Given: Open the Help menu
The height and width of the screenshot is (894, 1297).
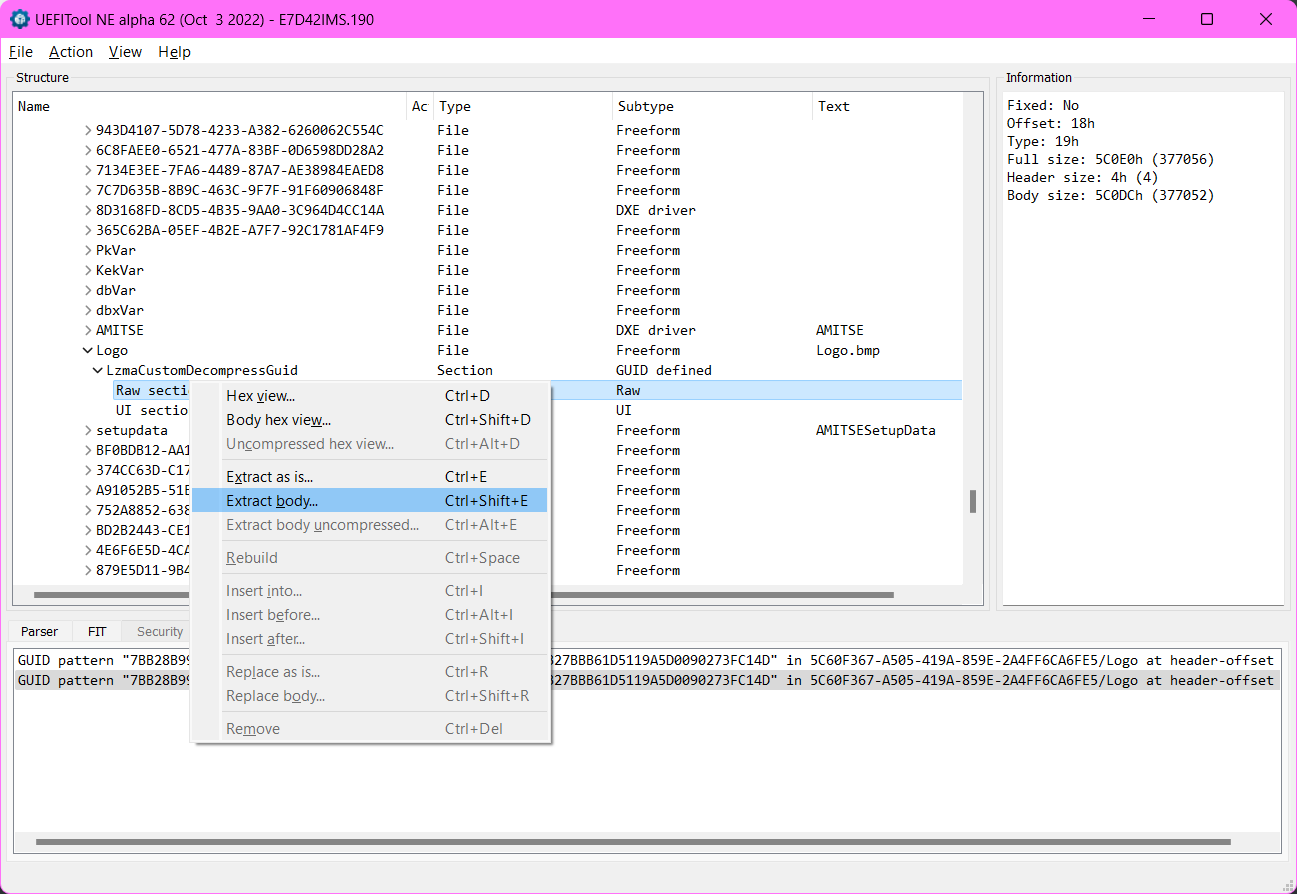Looking at the screenshot, I should (x=174, y=52).
